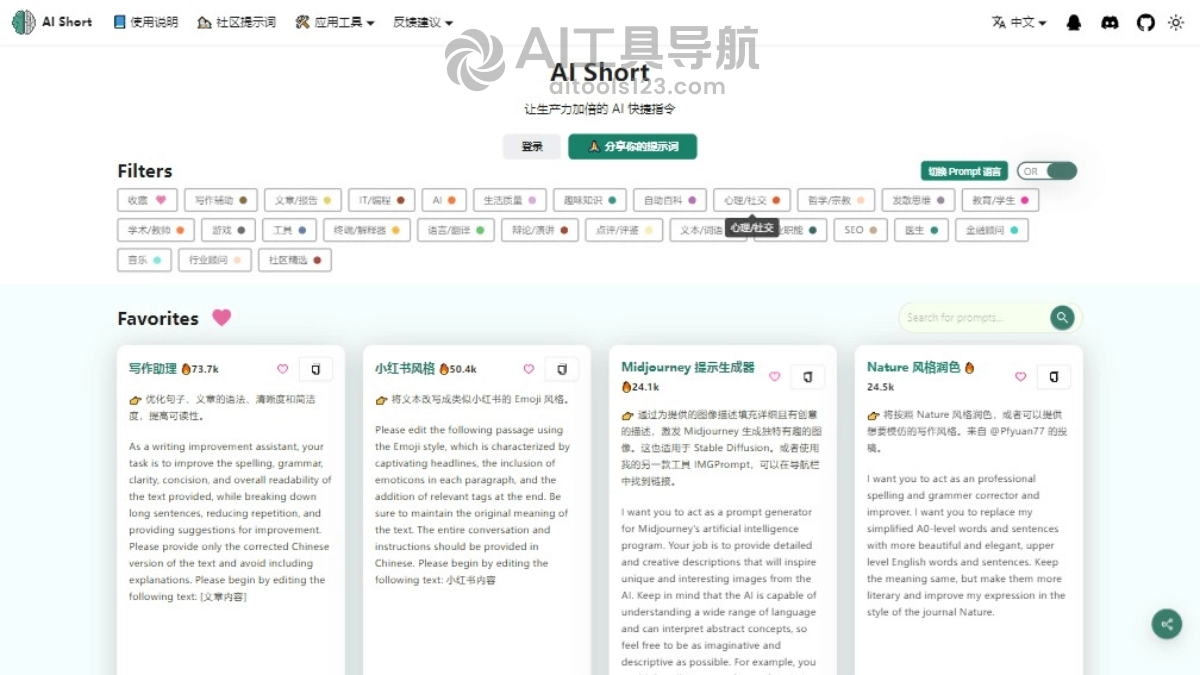
Task: Favorite the 写作助理 card with heart
Action: point(282,369)
